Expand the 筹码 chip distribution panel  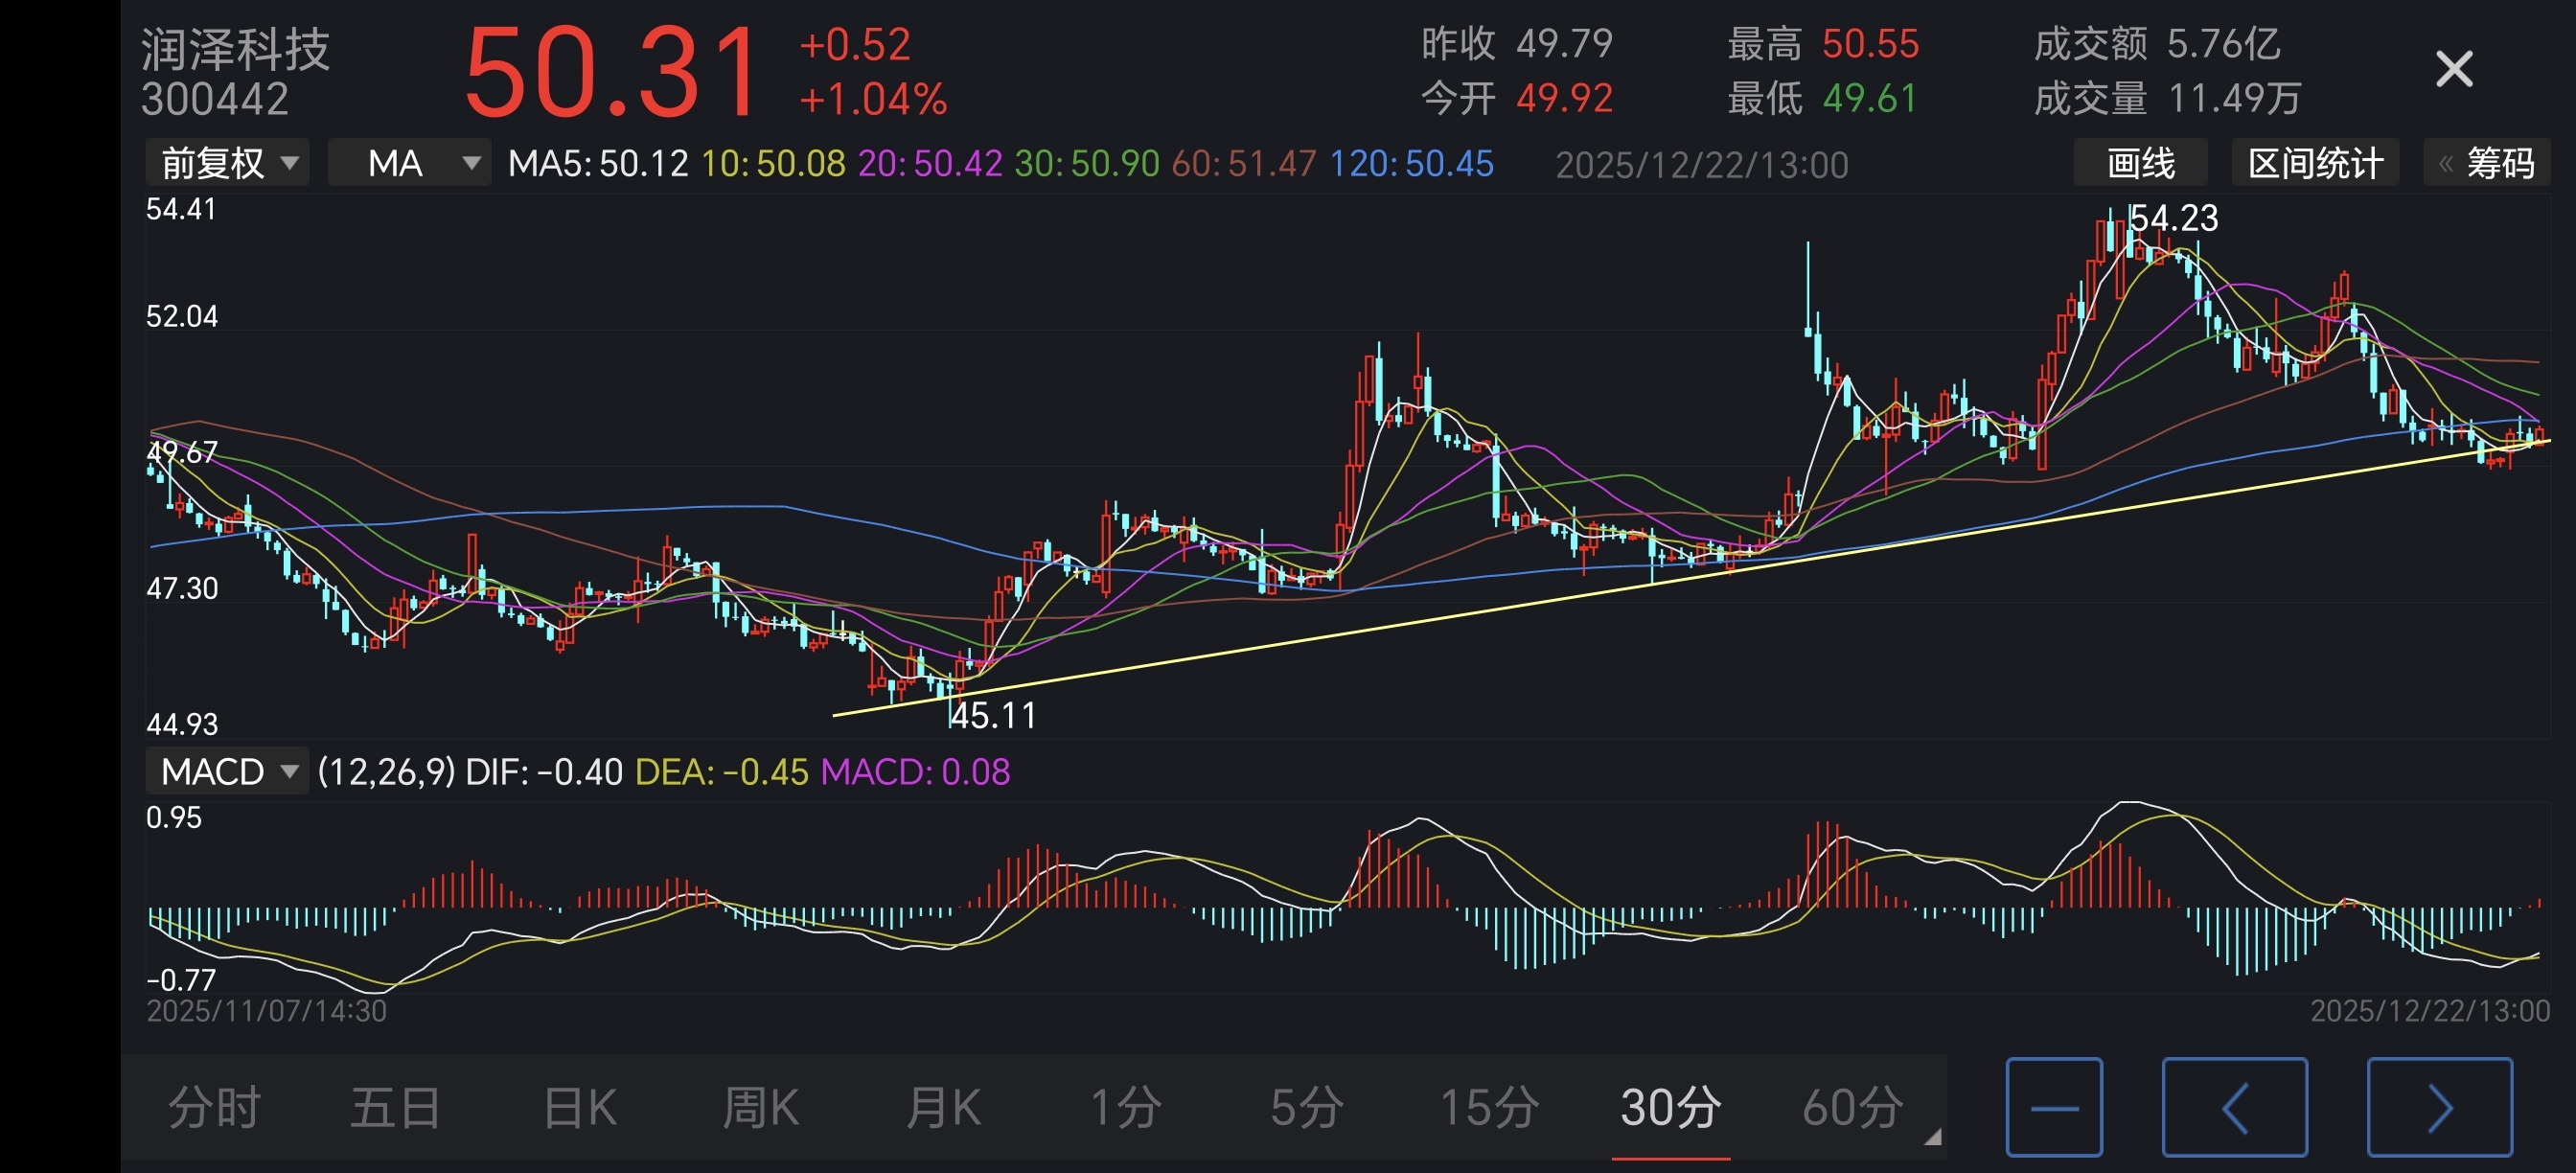click(x=2487, y=163)
